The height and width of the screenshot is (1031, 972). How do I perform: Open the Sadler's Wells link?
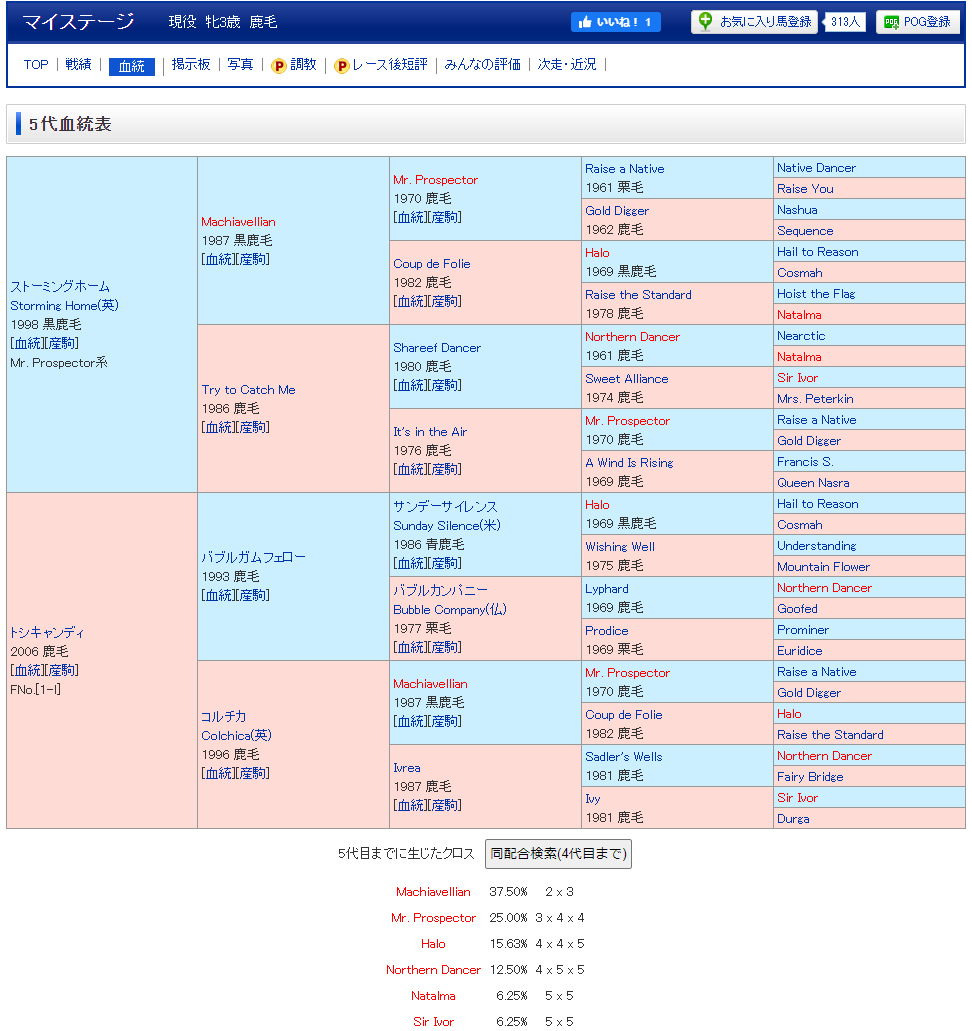(x=624, y=757)
